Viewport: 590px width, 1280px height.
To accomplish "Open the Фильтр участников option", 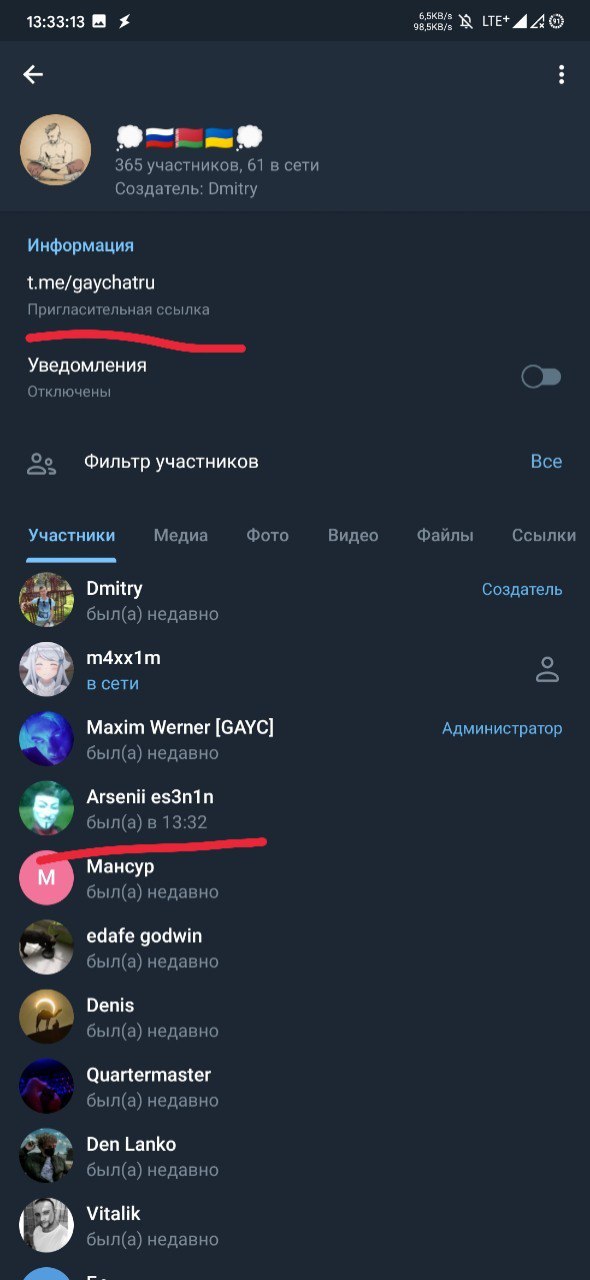I will pos(171,461).
